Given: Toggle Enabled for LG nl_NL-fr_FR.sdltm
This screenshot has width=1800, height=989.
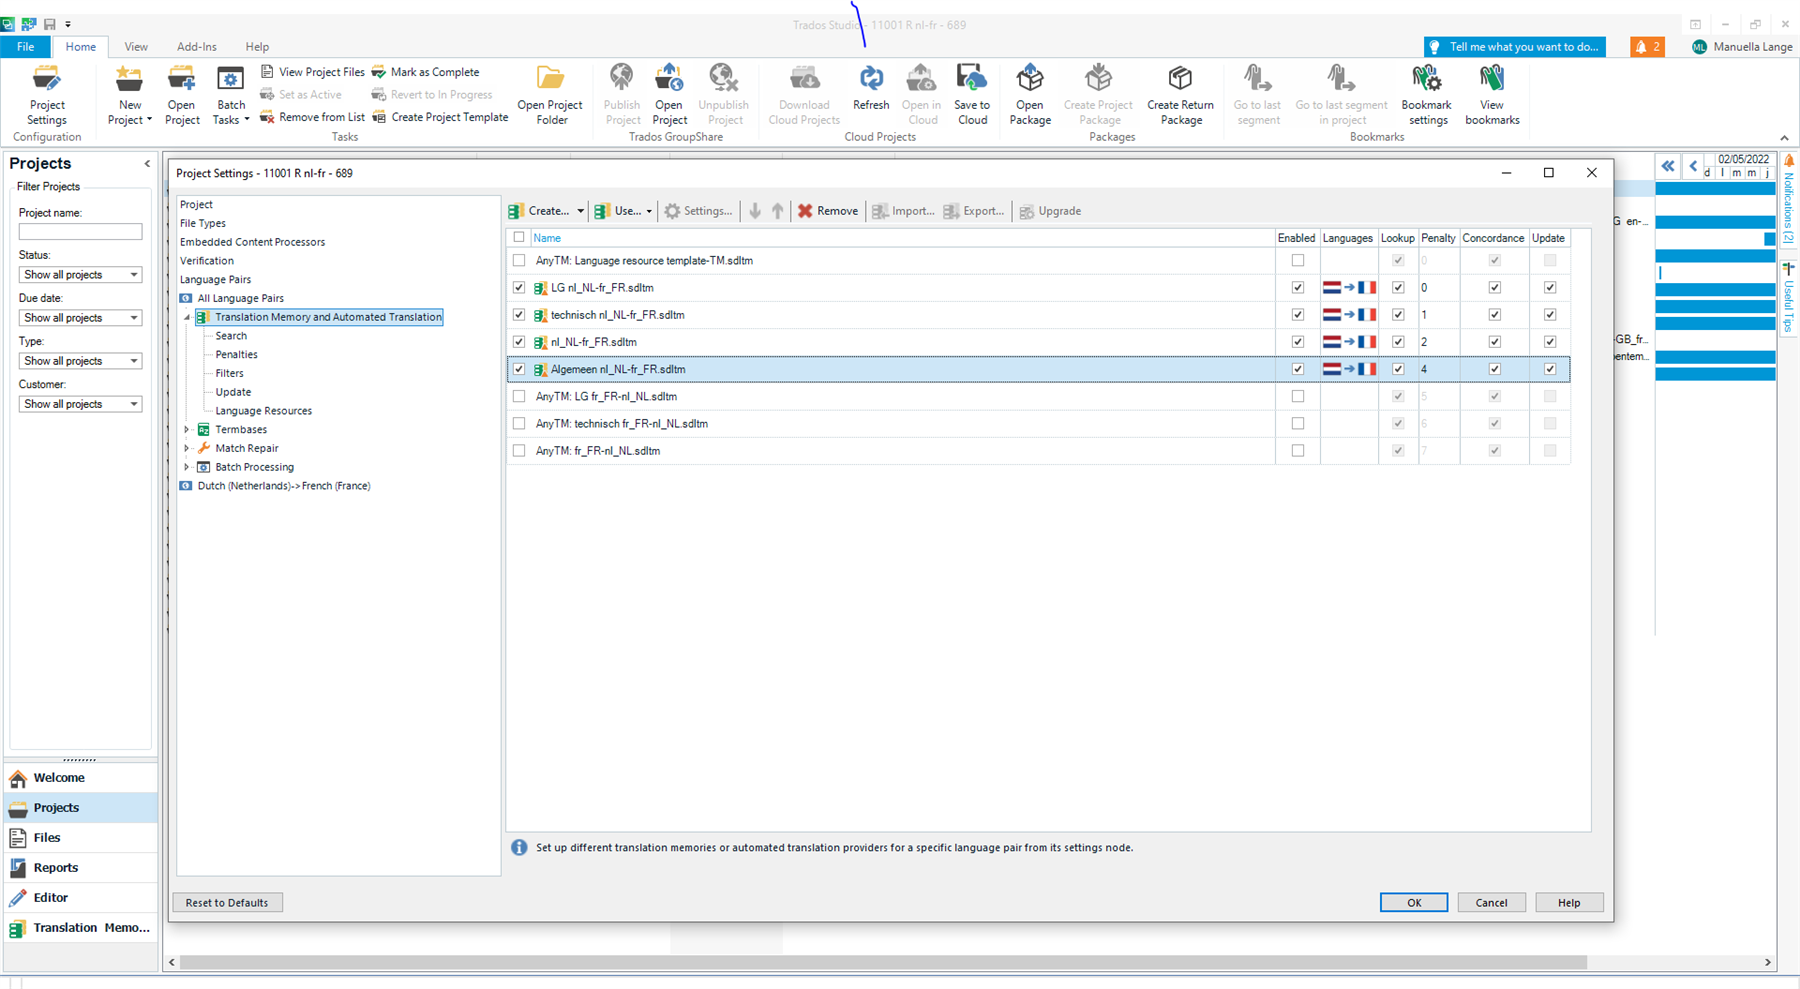Looking at the screenshot, I should tap(1298, 287).
